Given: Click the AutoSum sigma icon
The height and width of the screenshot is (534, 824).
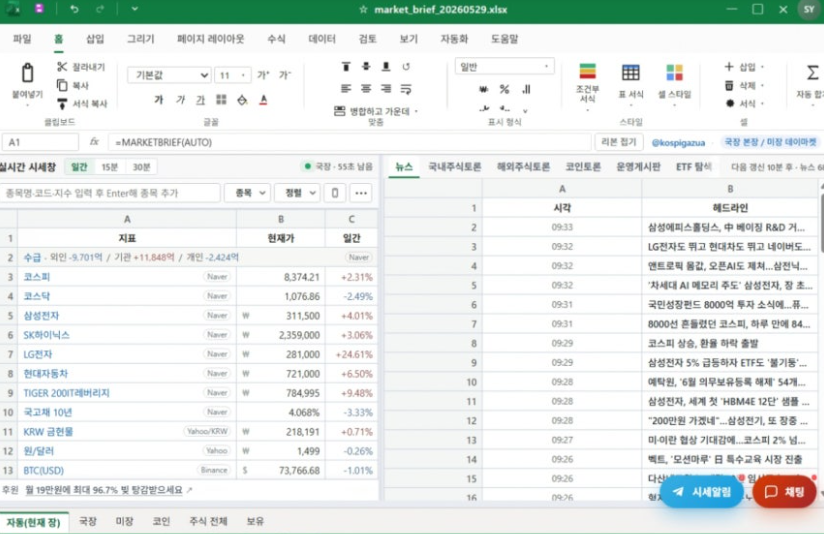Looking at the screenshot, I should tap(812, 73).
